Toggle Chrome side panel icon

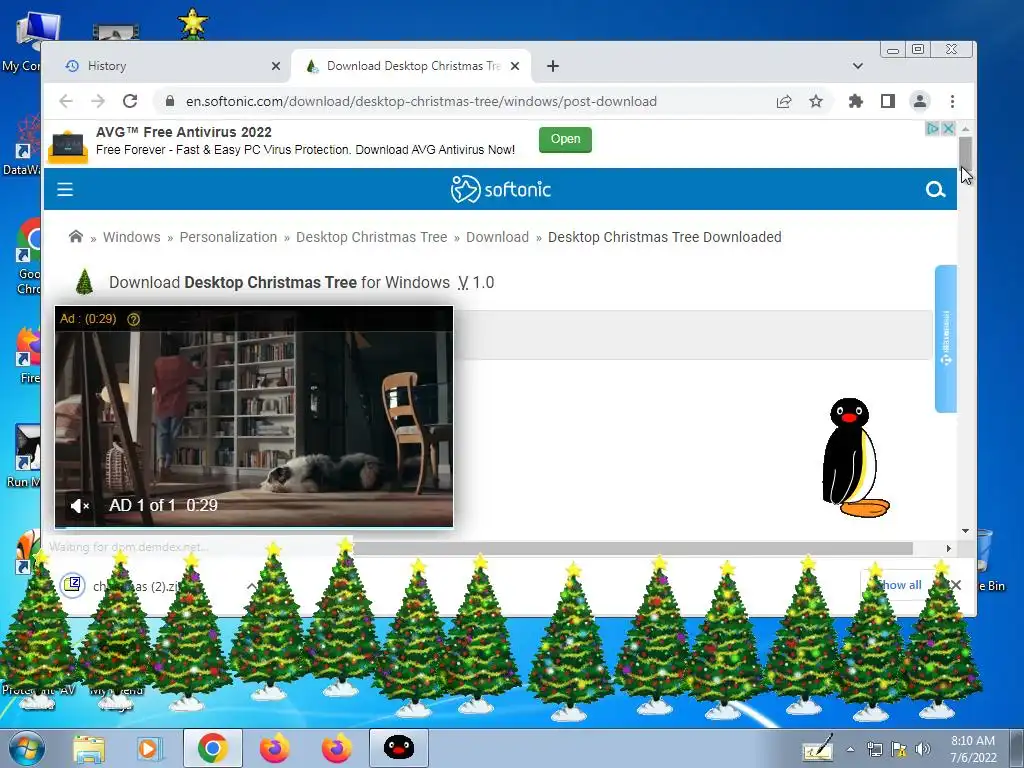(888, 101)
